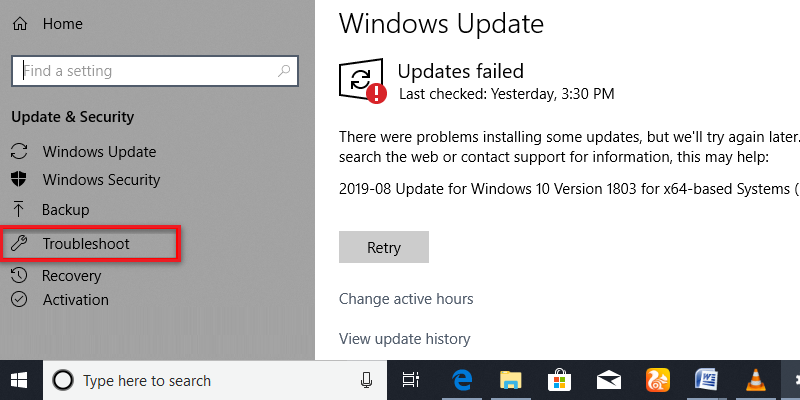The width and height of the screenshot is (800, 400).
Task: Open File Explorer from taskbar
Action: 511,380
